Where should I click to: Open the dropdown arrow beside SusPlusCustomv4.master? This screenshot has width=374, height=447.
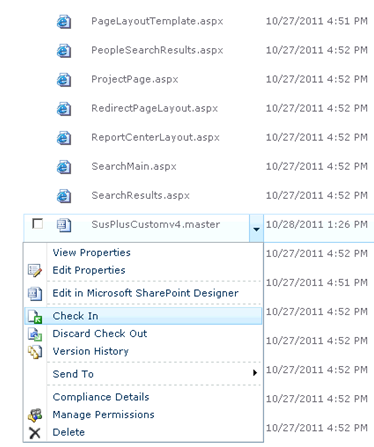pos(256,229)
